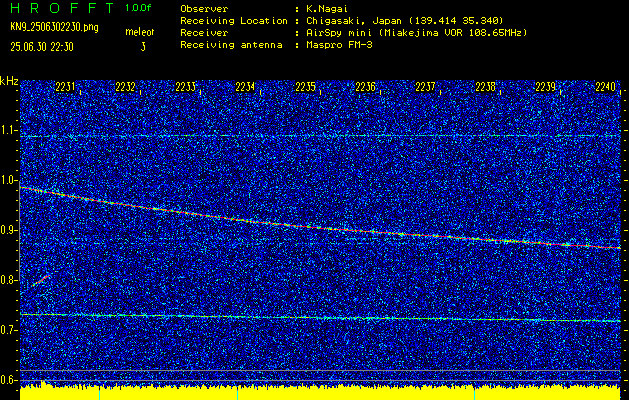
Task: Select the file name KN9_2506302230.png
Action: [x=54, y=27]
